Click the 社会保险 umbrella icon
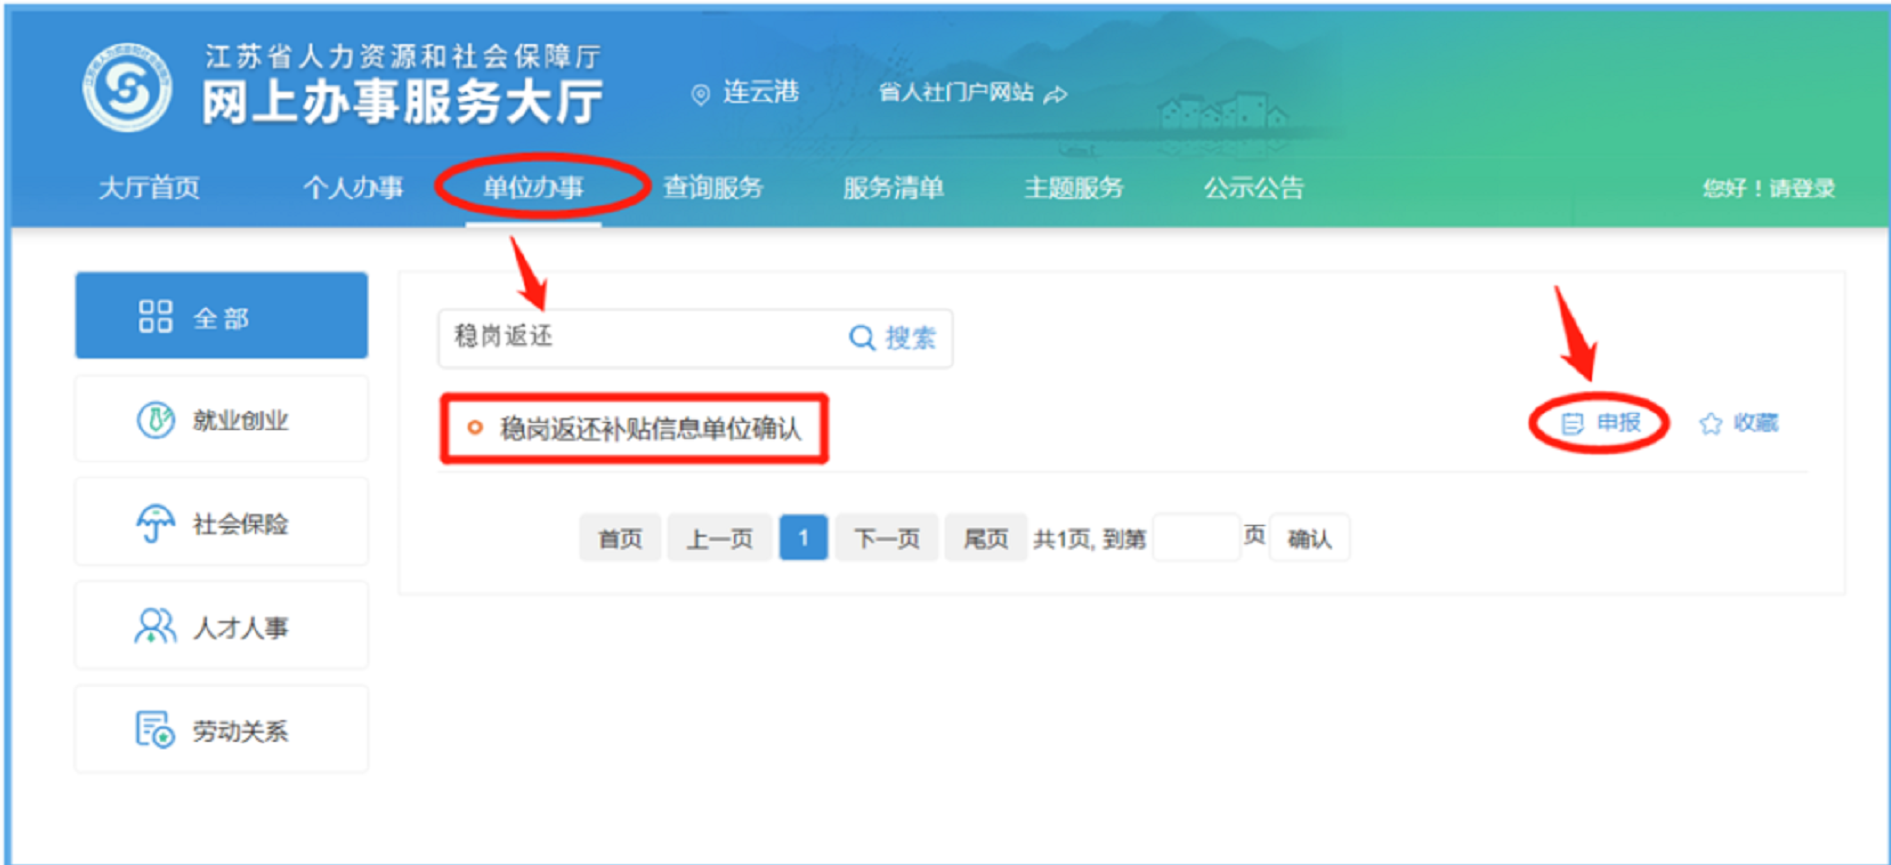Image resolution: width=1891 pixels, height=865 pixels. (155, 523)
